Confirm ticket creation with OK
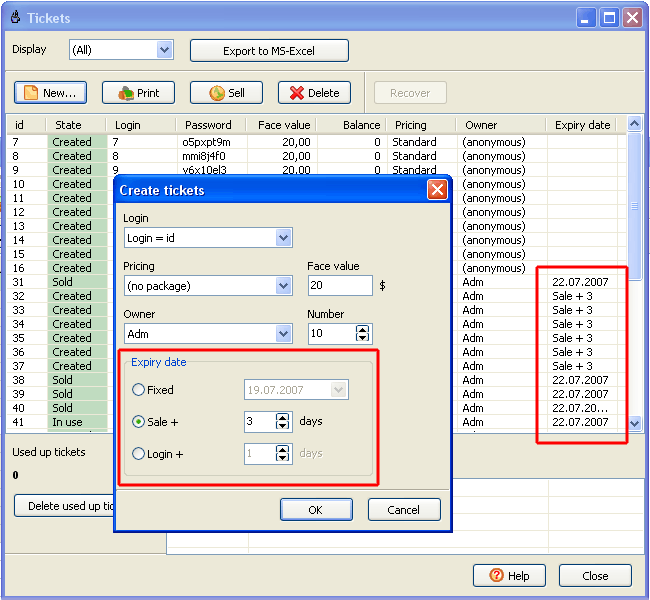 pyautogui.click(x=316, y=510)
